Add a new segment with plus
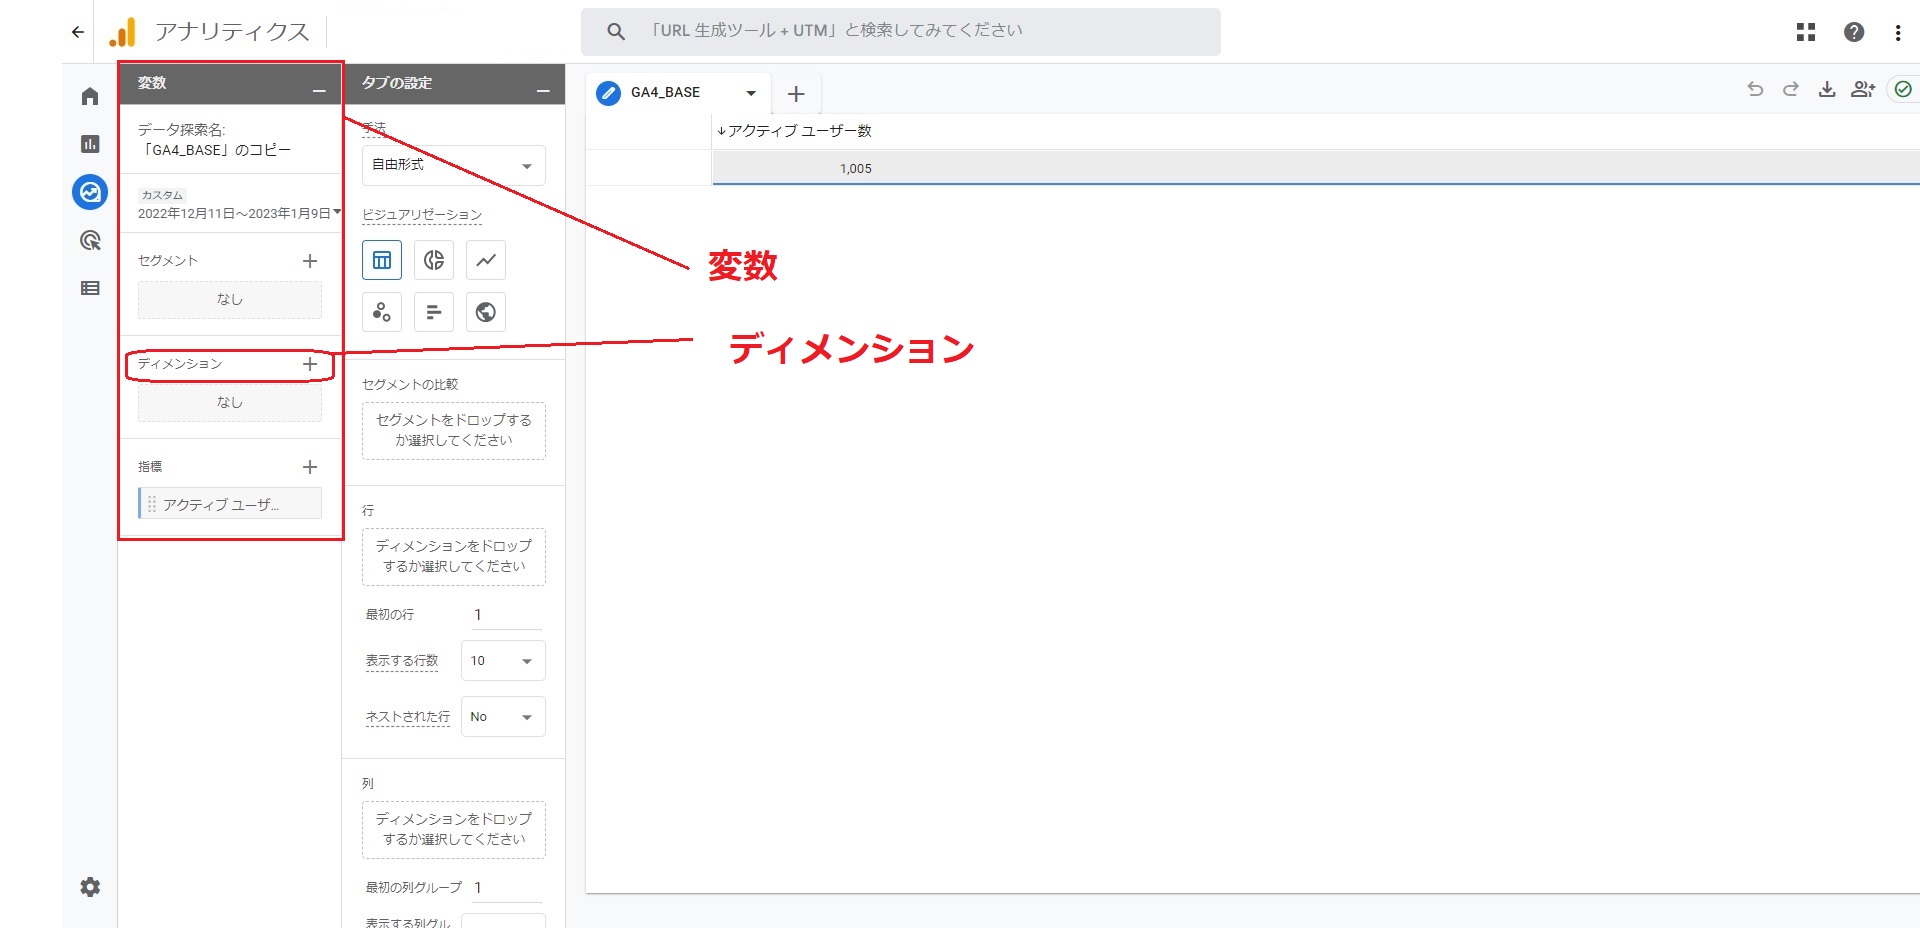 point(310,261)
